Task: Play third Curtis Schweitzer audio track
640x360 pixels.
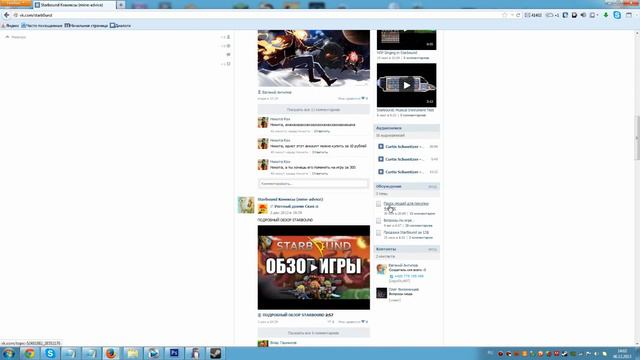Action: [x=380, y=172]
